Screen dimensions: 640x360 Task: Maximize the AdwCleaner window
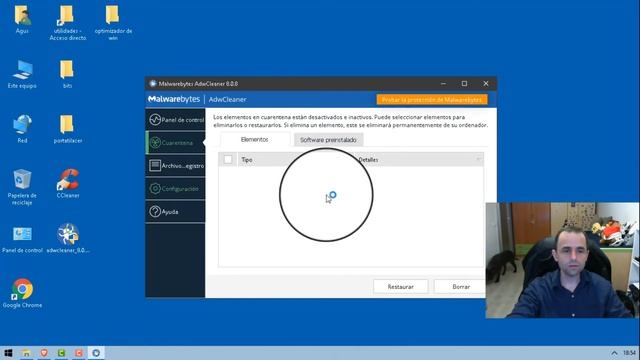pos(464,84)
